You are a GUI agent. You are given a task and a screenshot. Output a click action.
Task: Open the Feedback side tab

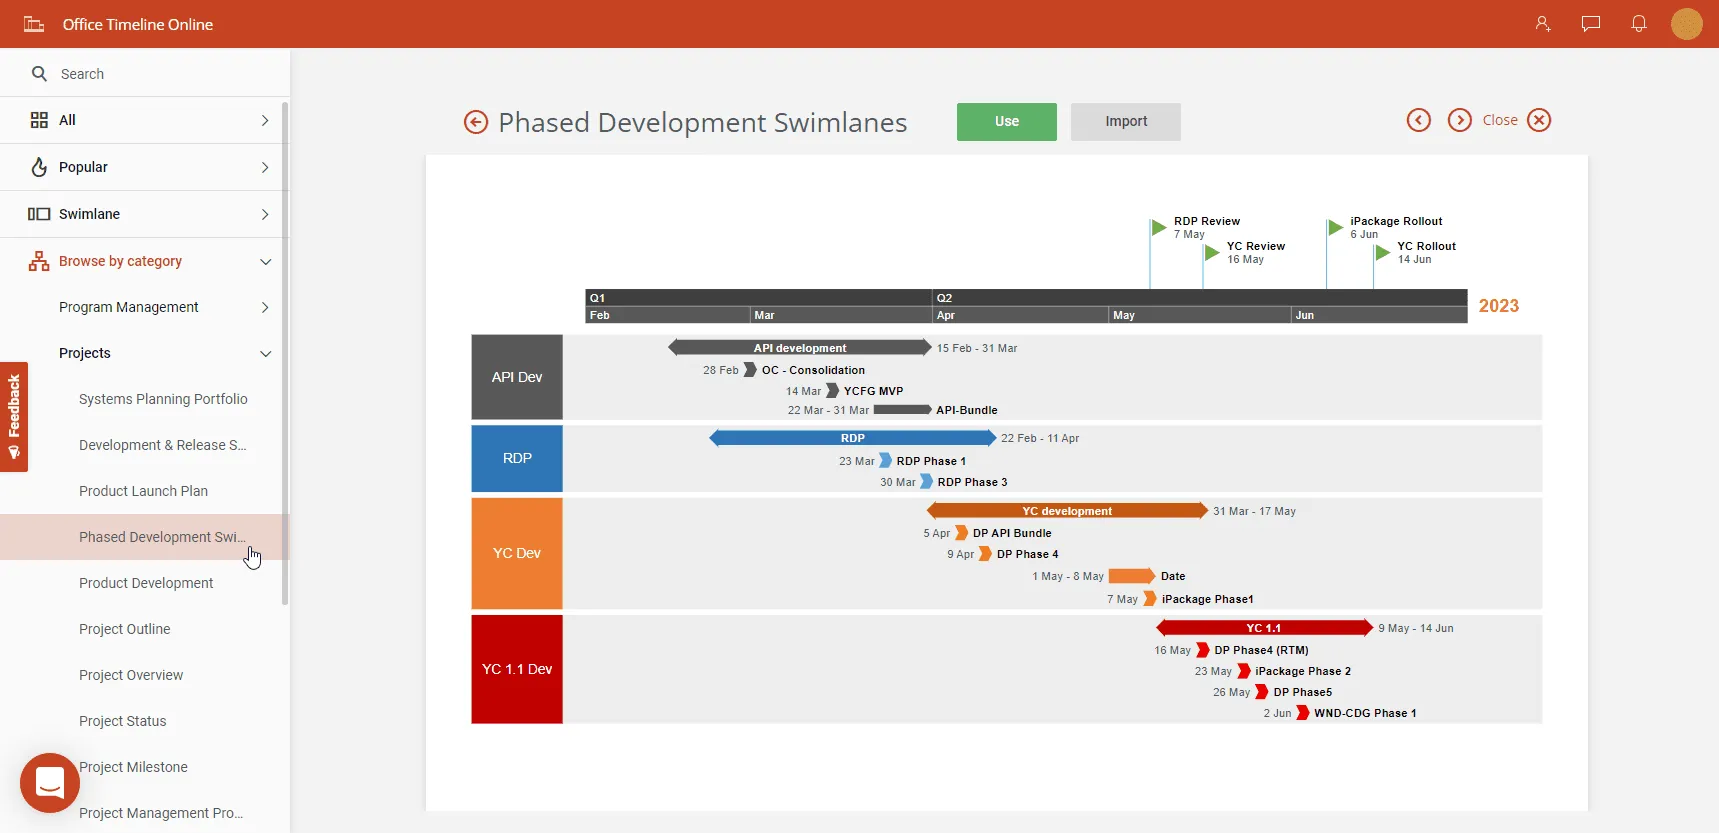tap(14, 416)
